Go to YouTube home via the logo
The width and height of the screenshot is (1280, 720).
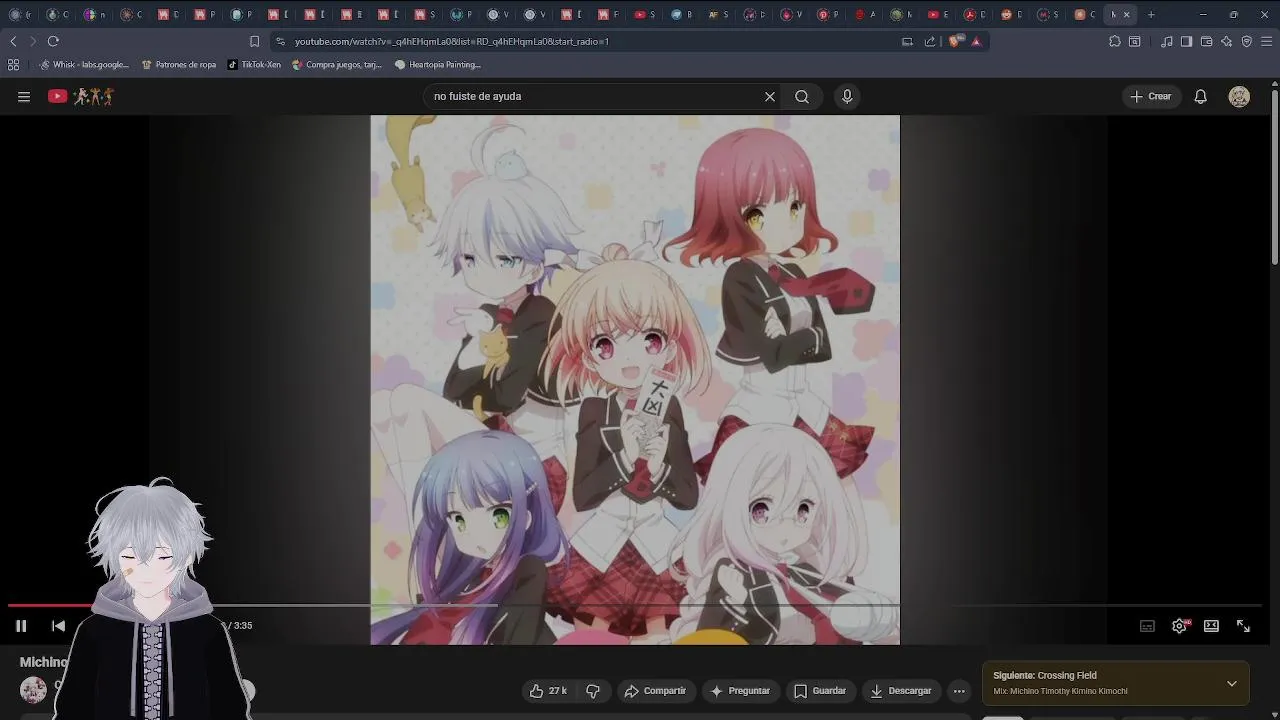[81, 96]
